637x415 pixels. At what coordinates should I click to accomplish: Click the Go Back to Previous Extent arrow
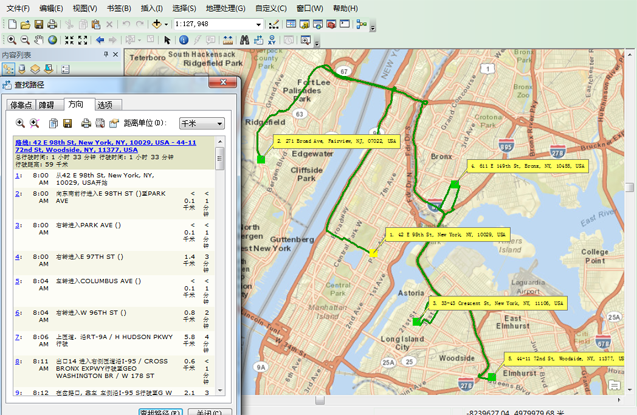click(x=98, y=40)
